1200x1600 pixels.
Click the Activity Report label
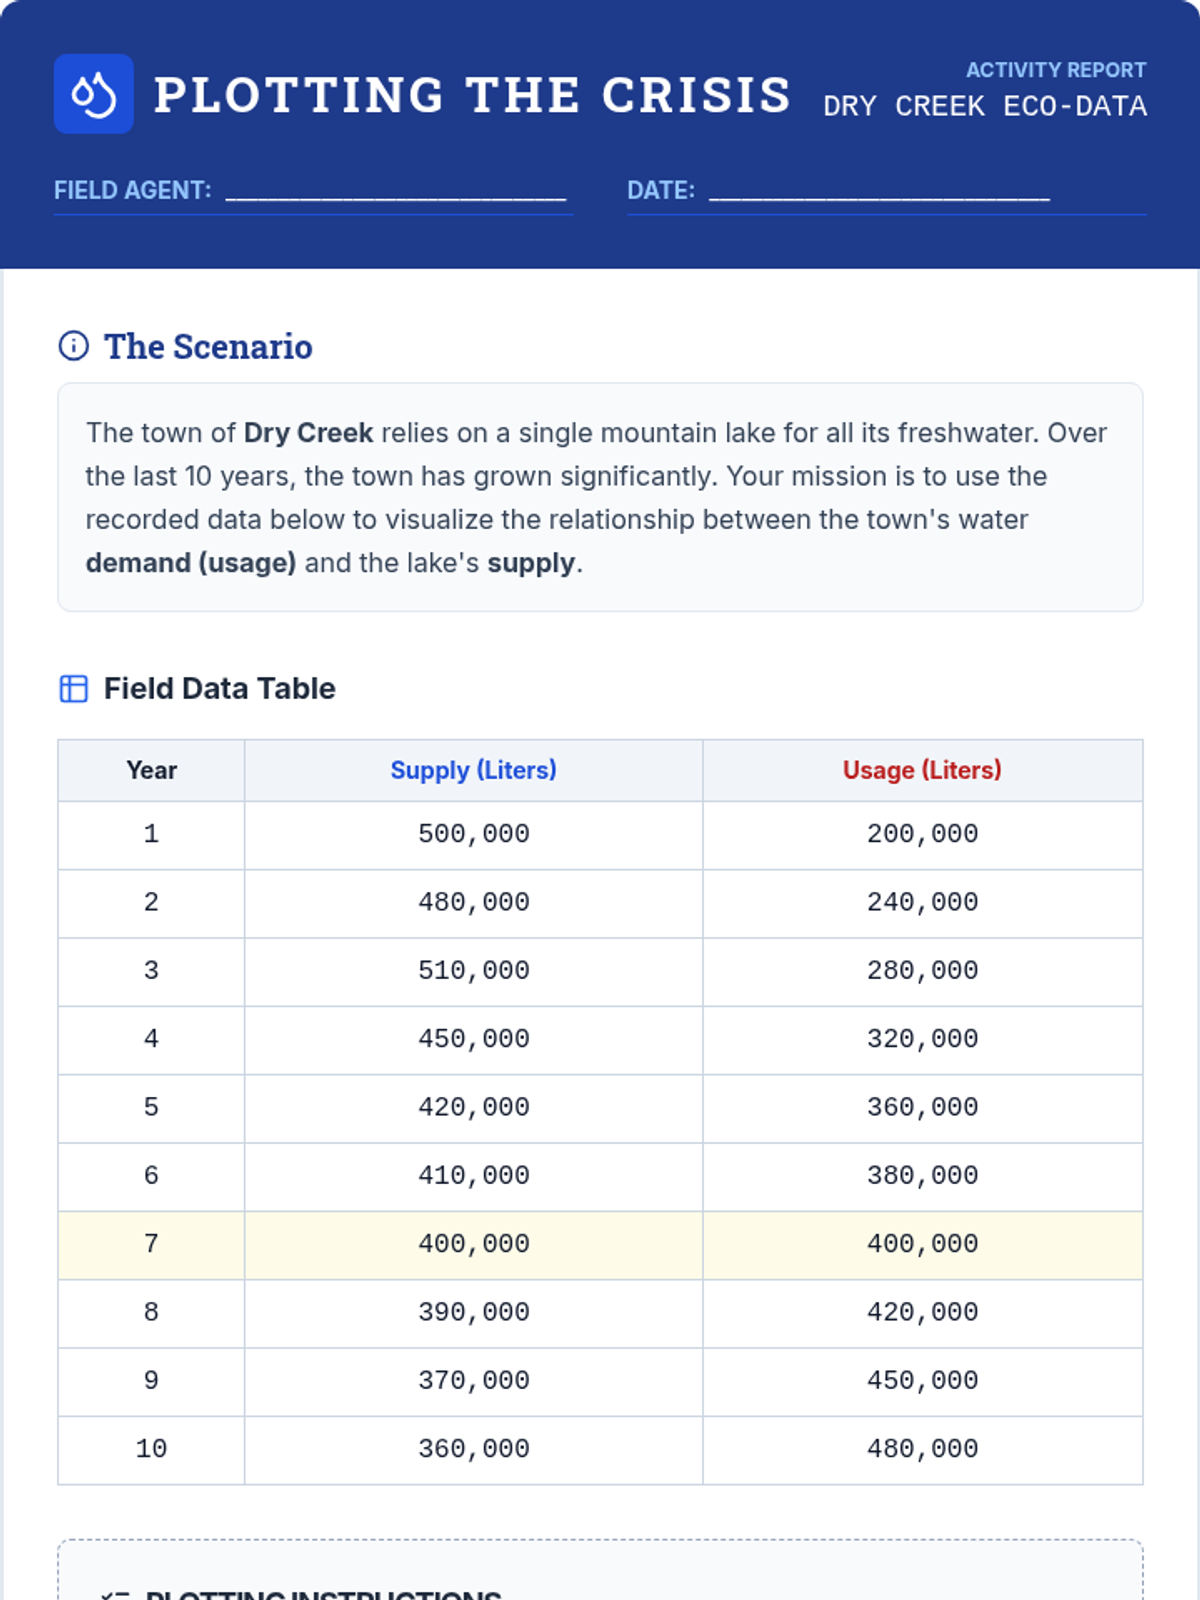1055,70
